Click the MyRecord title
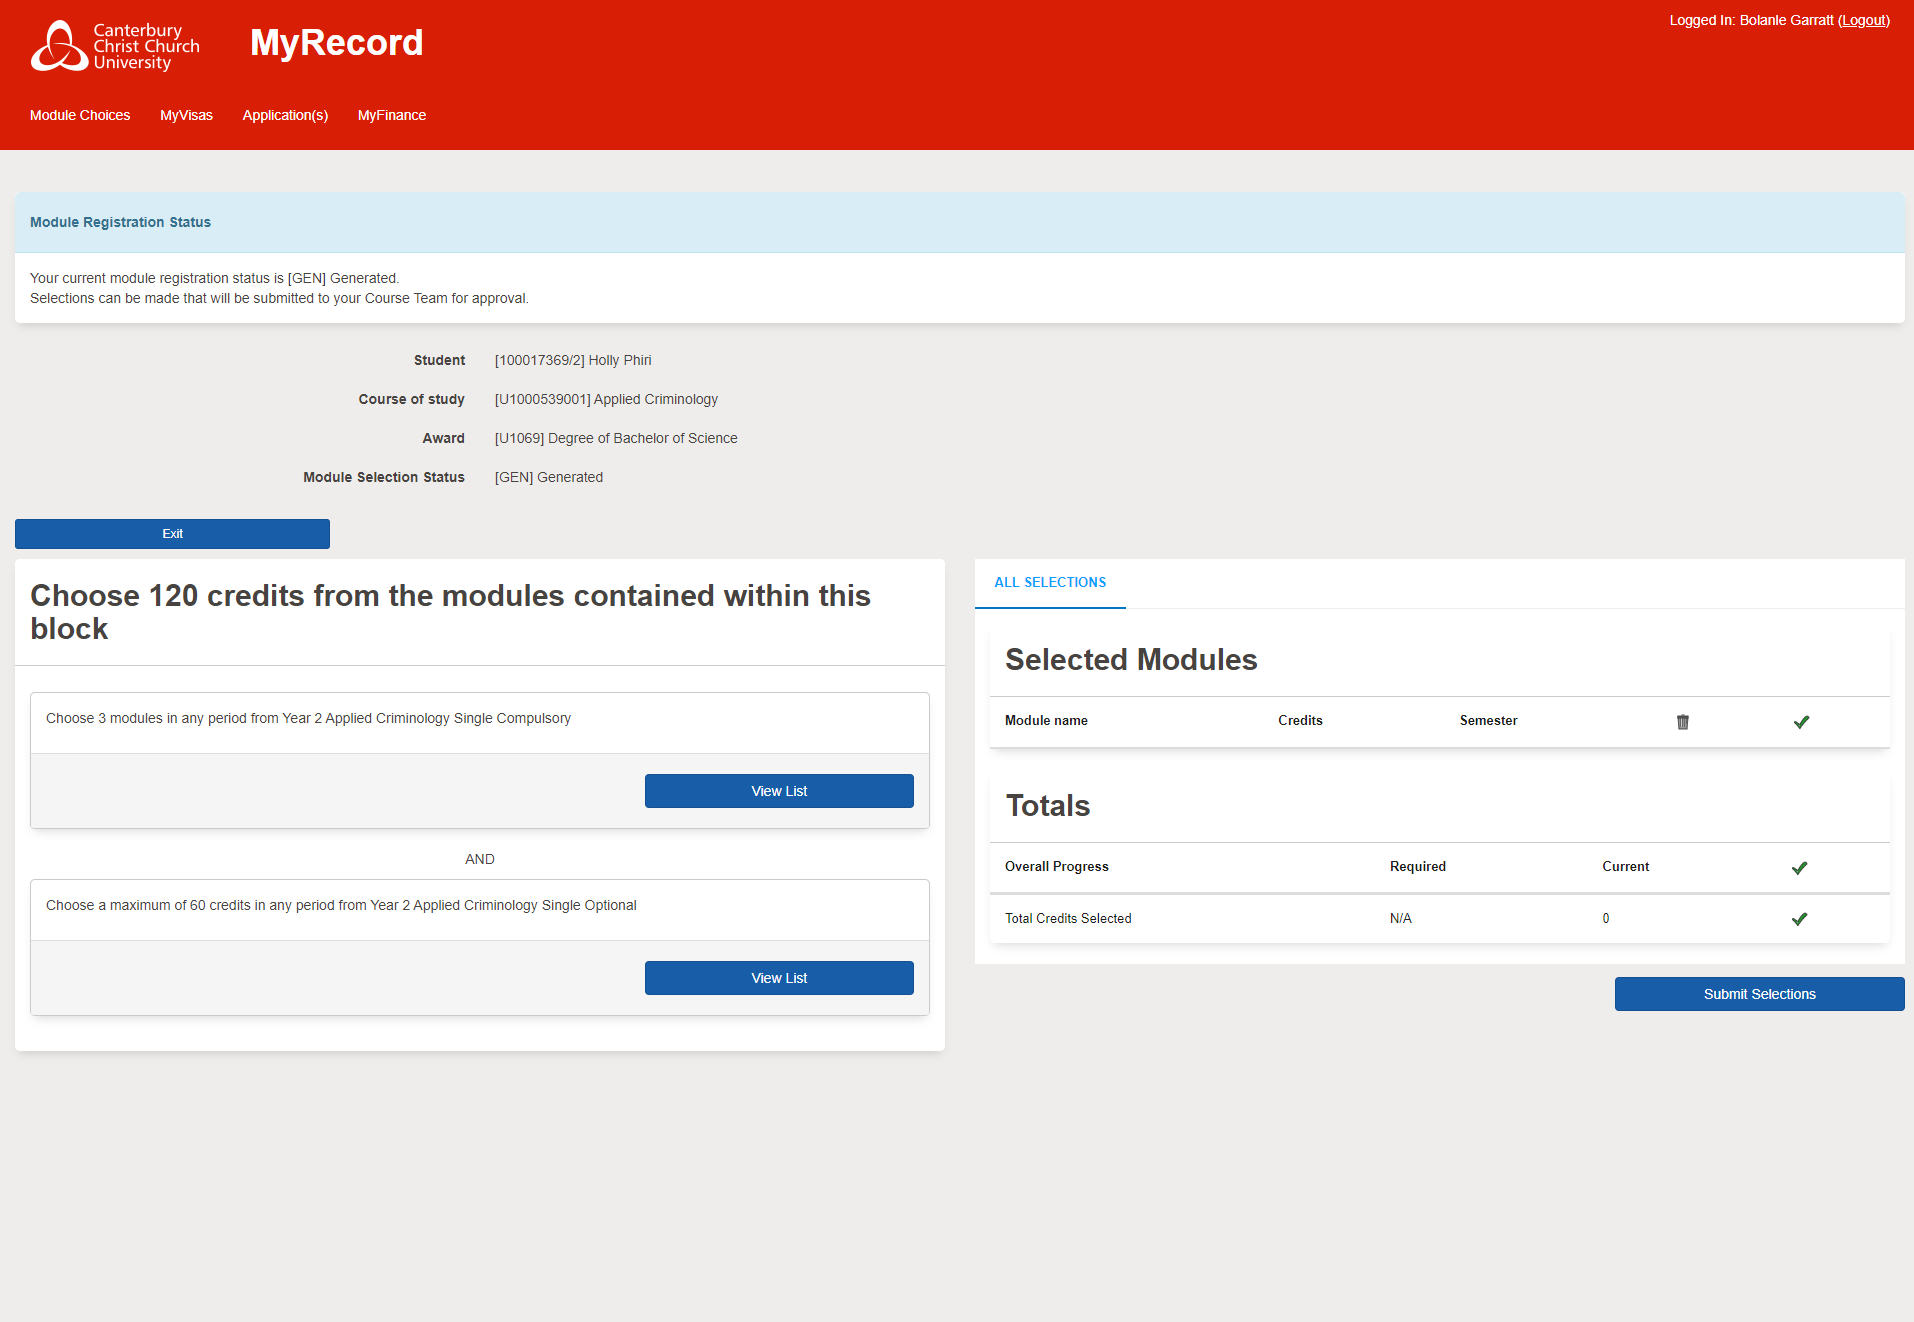This screenshot has height=1322, width=1914. [x=336, y=43]
